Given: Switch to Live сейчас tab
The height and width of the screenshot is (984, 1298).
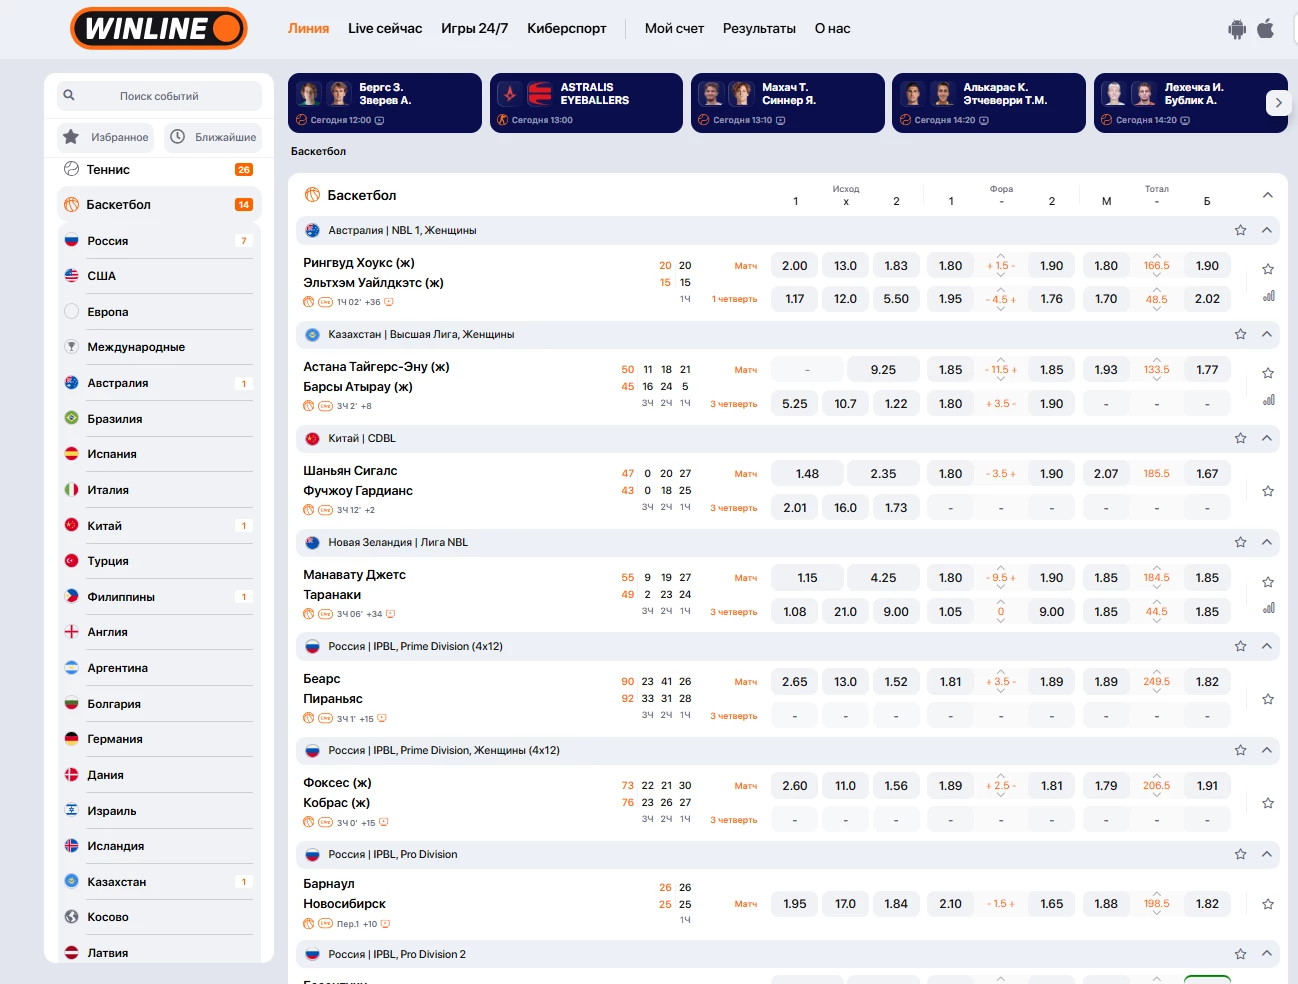Looking at the screenshot, I should pyautogui.click(x=385, y=29).
